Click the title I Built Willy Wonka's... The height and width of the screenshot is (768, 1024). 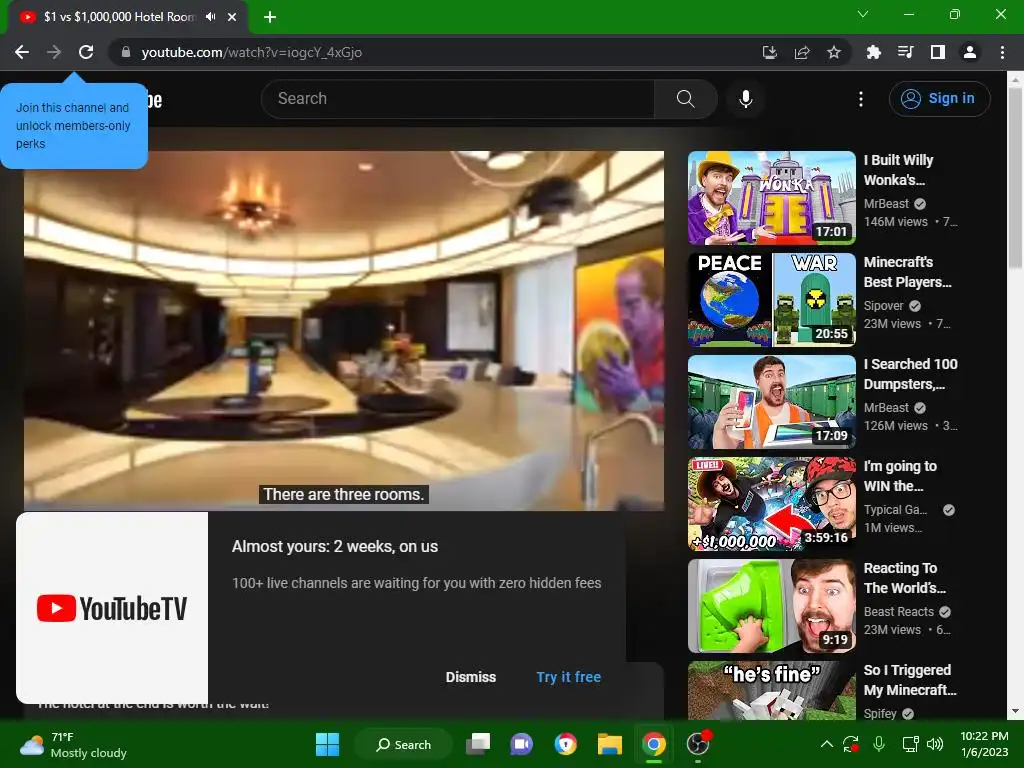899,170
